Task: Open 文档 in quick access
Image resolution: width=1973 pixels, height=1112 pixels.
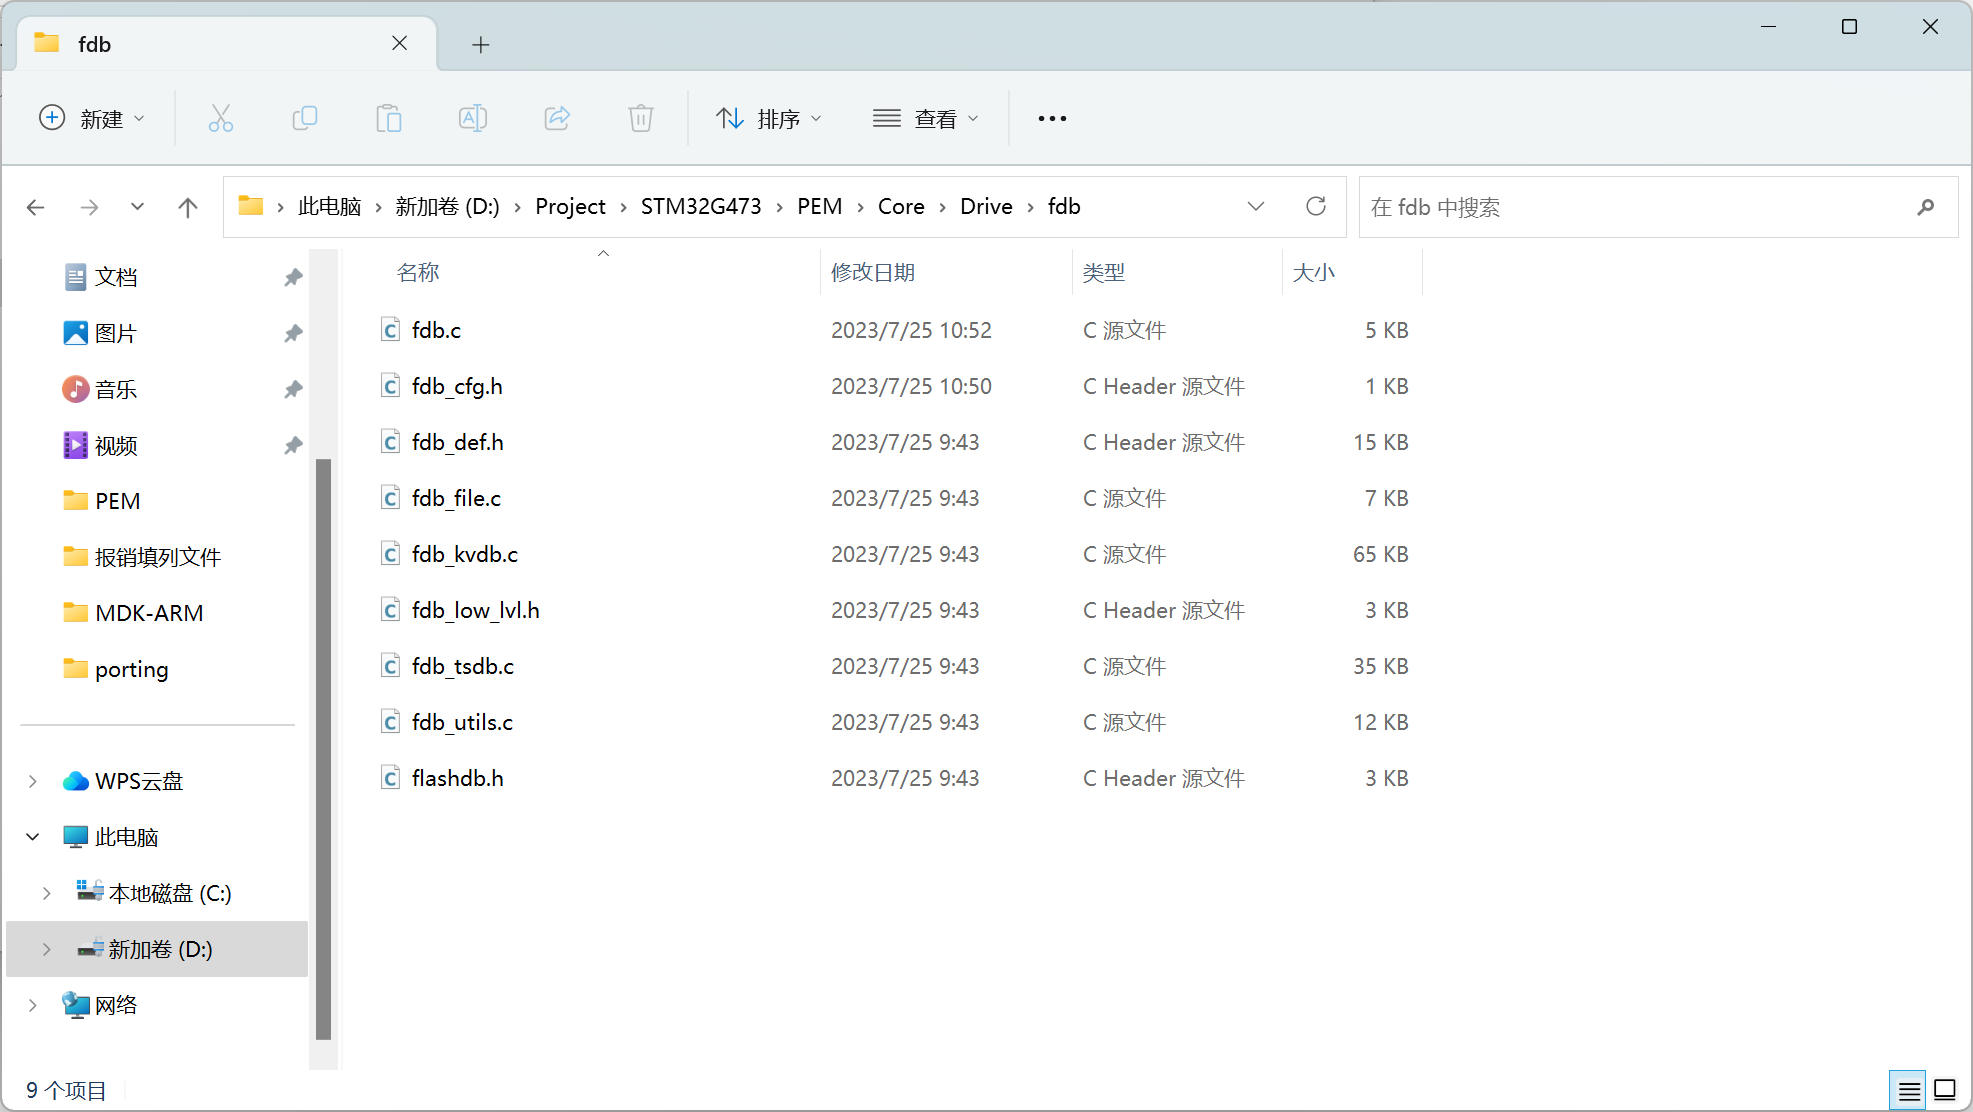Action: click(x=115, y=277)
